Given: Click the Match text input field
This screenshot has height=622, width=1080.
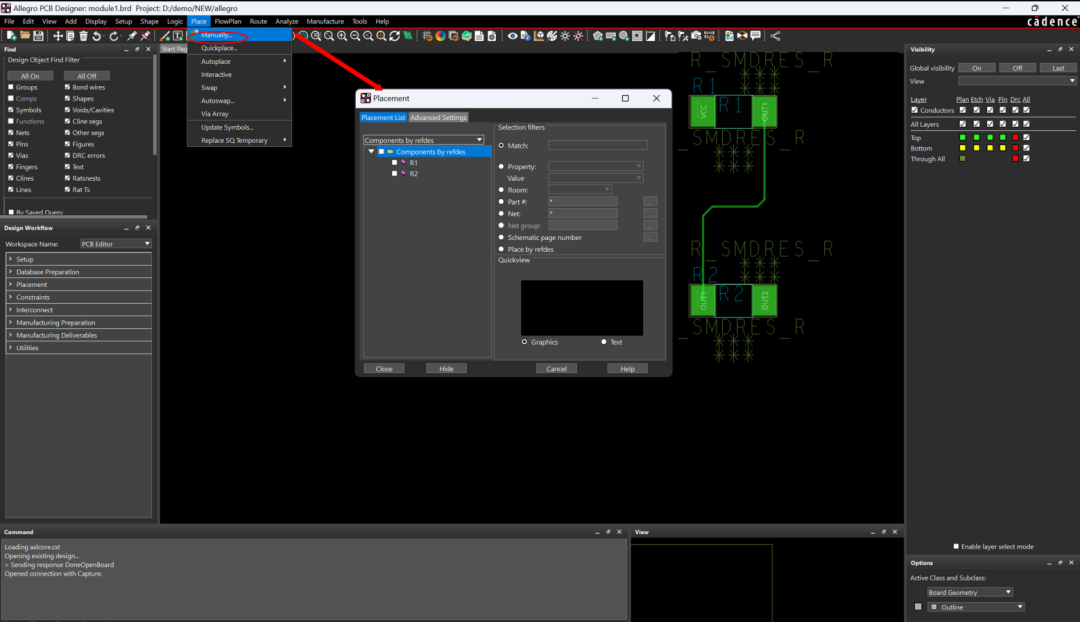Looking at the screenshot, I should click(x=597, y=146).
